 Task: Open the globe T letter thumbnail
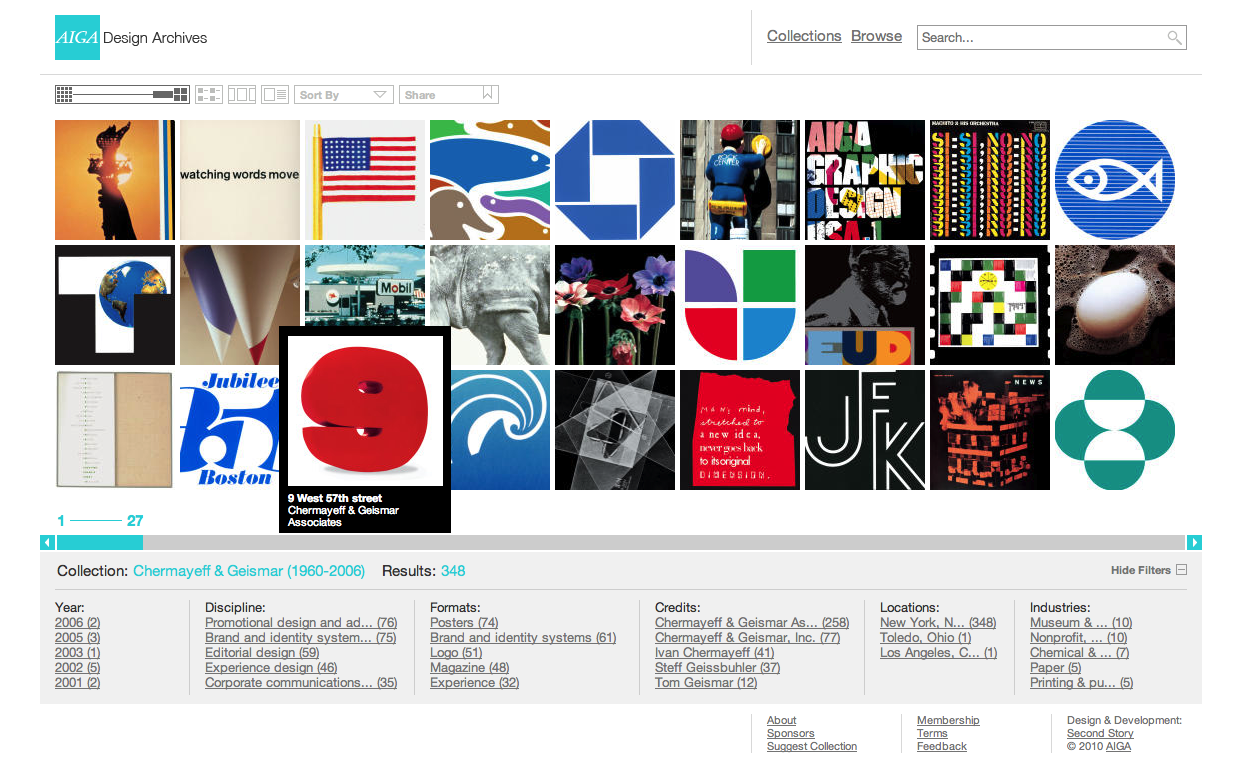click(115, 305)
